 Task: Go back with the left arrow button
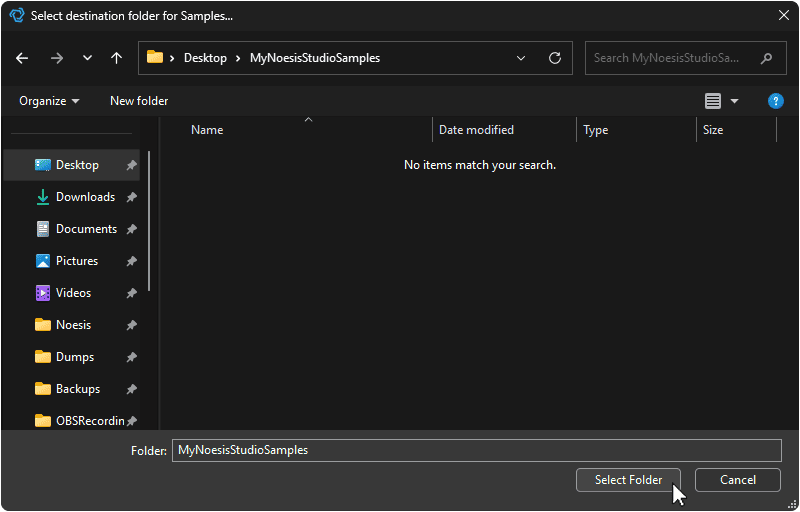pyautogui.click(x=22, y=58)
